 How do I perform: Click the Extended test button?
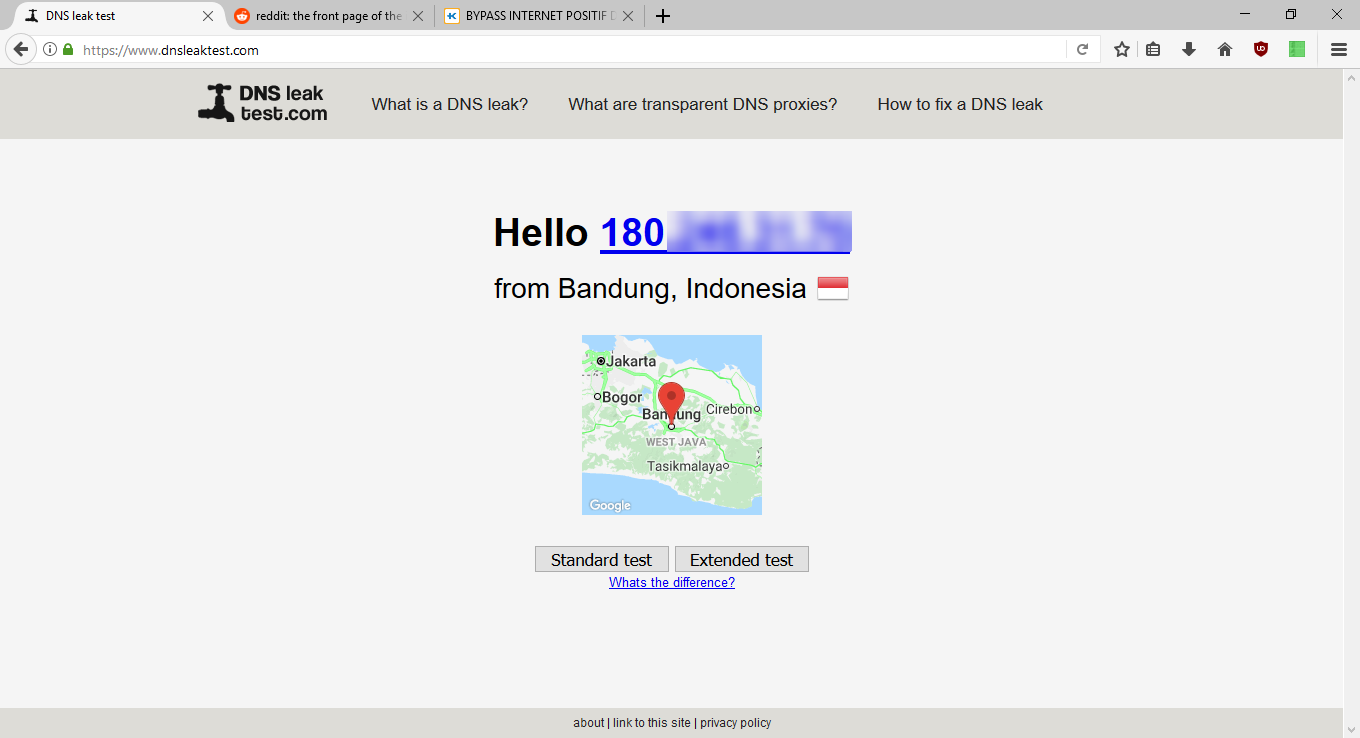pos(741,560)
